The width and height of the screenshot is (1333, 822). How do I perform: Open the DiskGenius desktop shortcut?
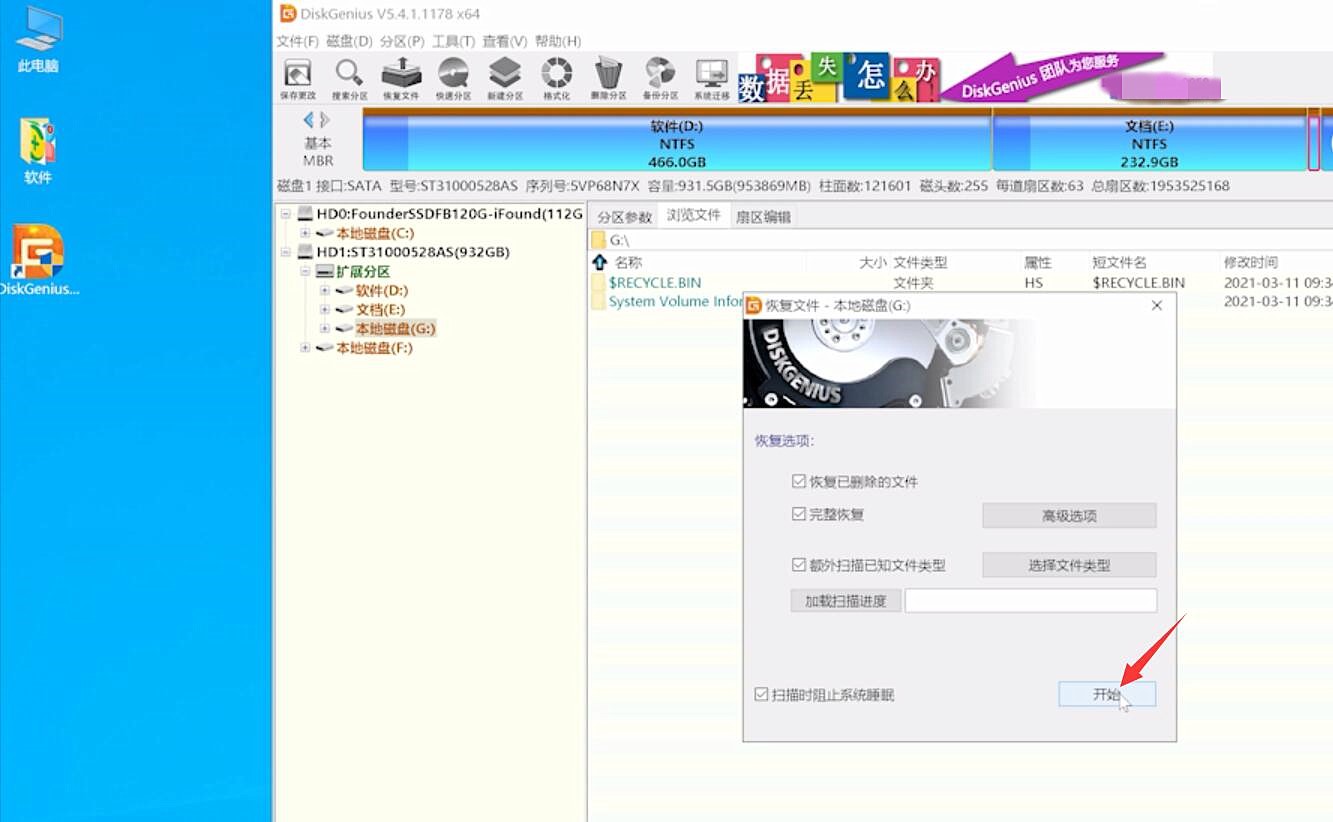coord(38,260)
